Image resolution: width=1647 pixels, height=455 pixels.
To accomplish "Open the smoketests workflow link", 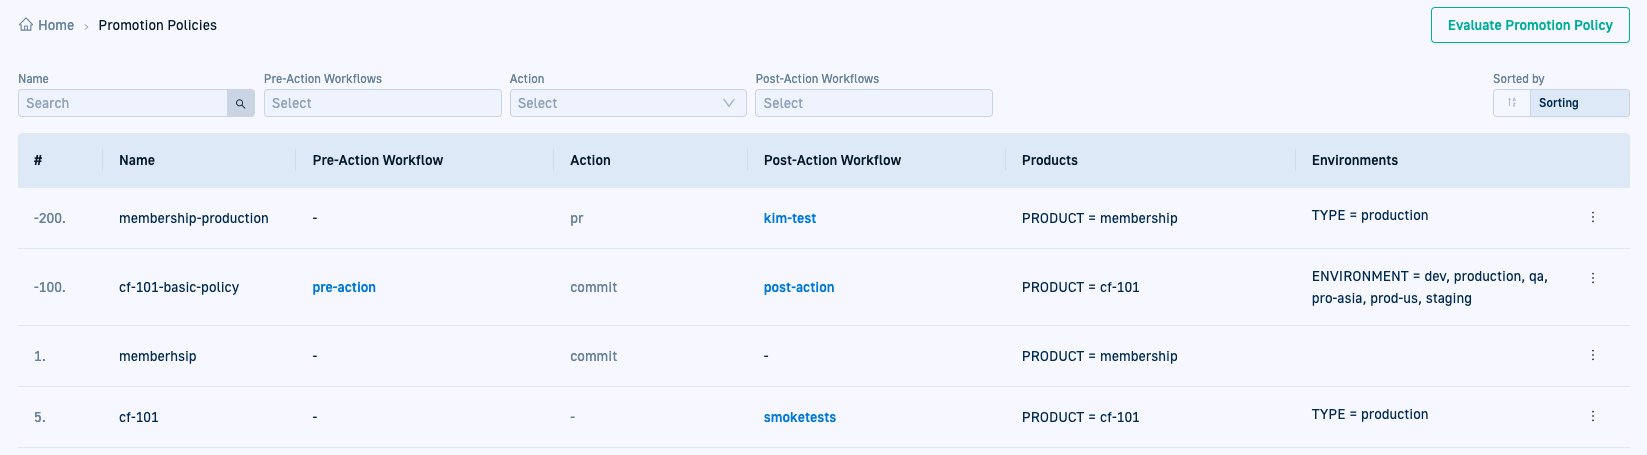I will click(x=799, y=417).
